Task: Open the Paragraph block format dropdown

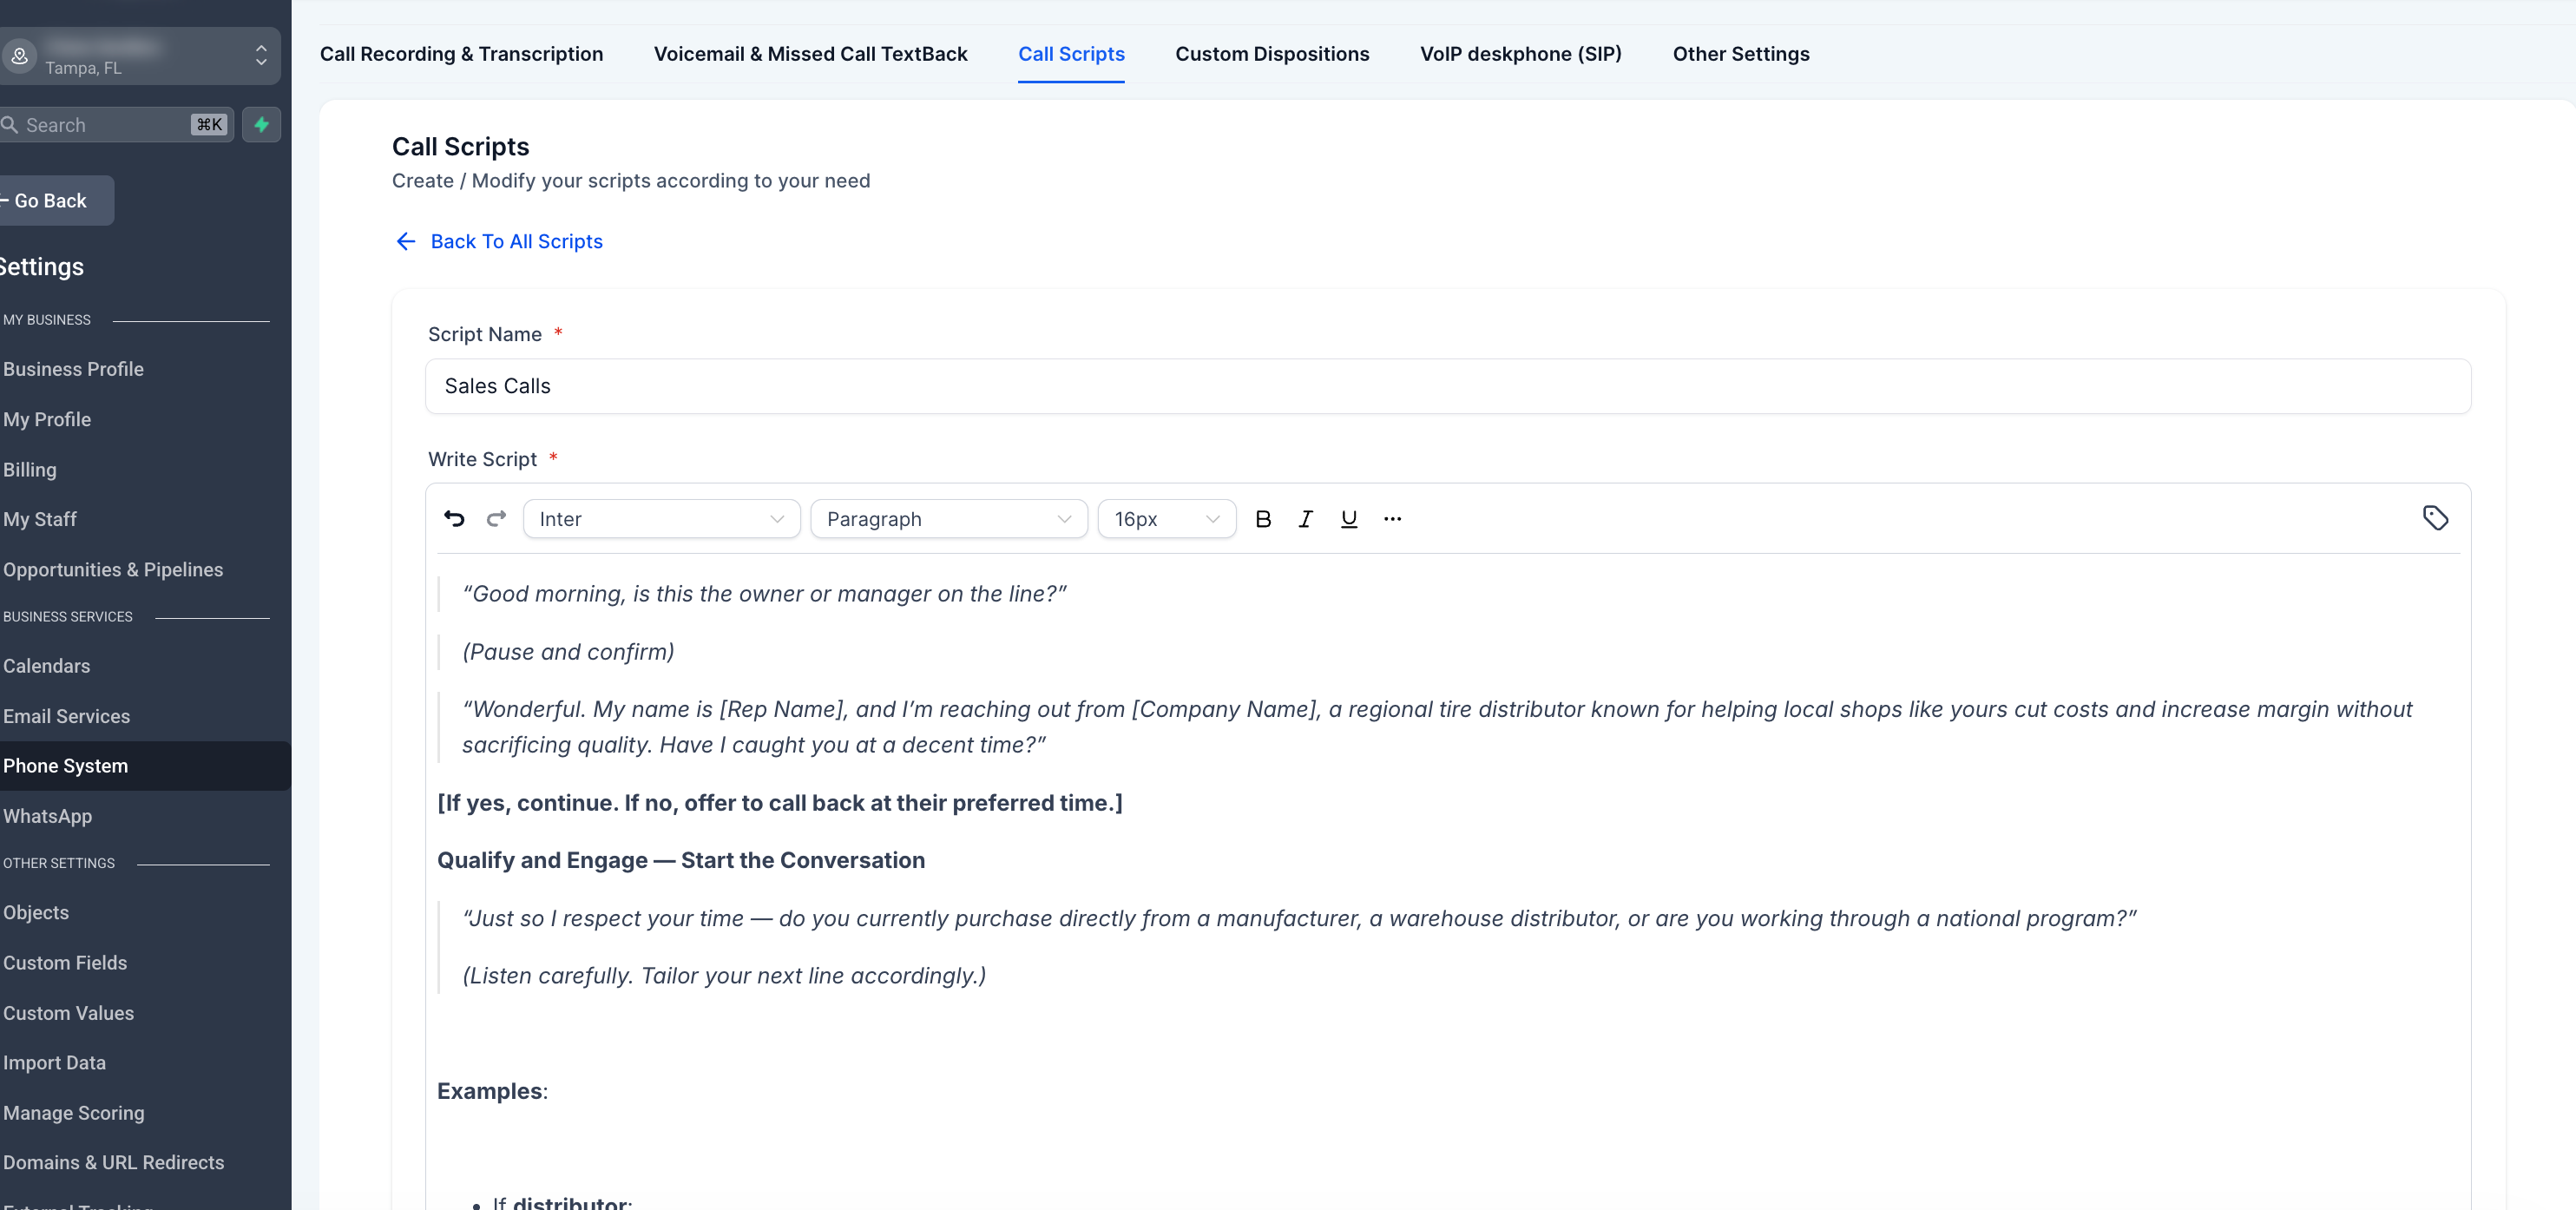Action: tap(948, 518)
